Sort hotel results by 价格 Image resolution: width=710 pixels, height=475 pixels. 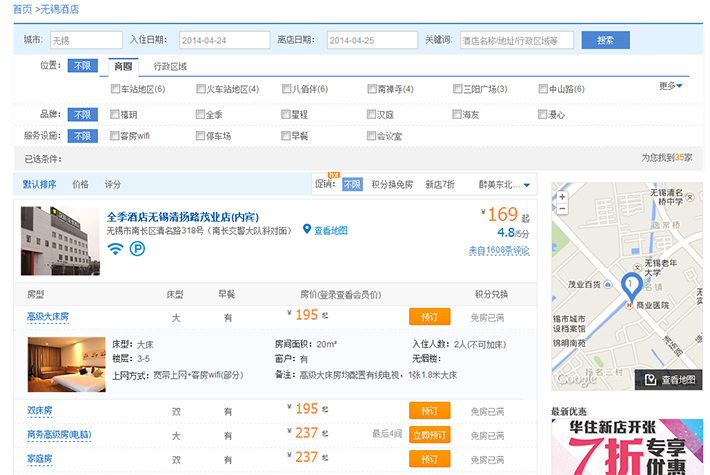click(80, 185)
